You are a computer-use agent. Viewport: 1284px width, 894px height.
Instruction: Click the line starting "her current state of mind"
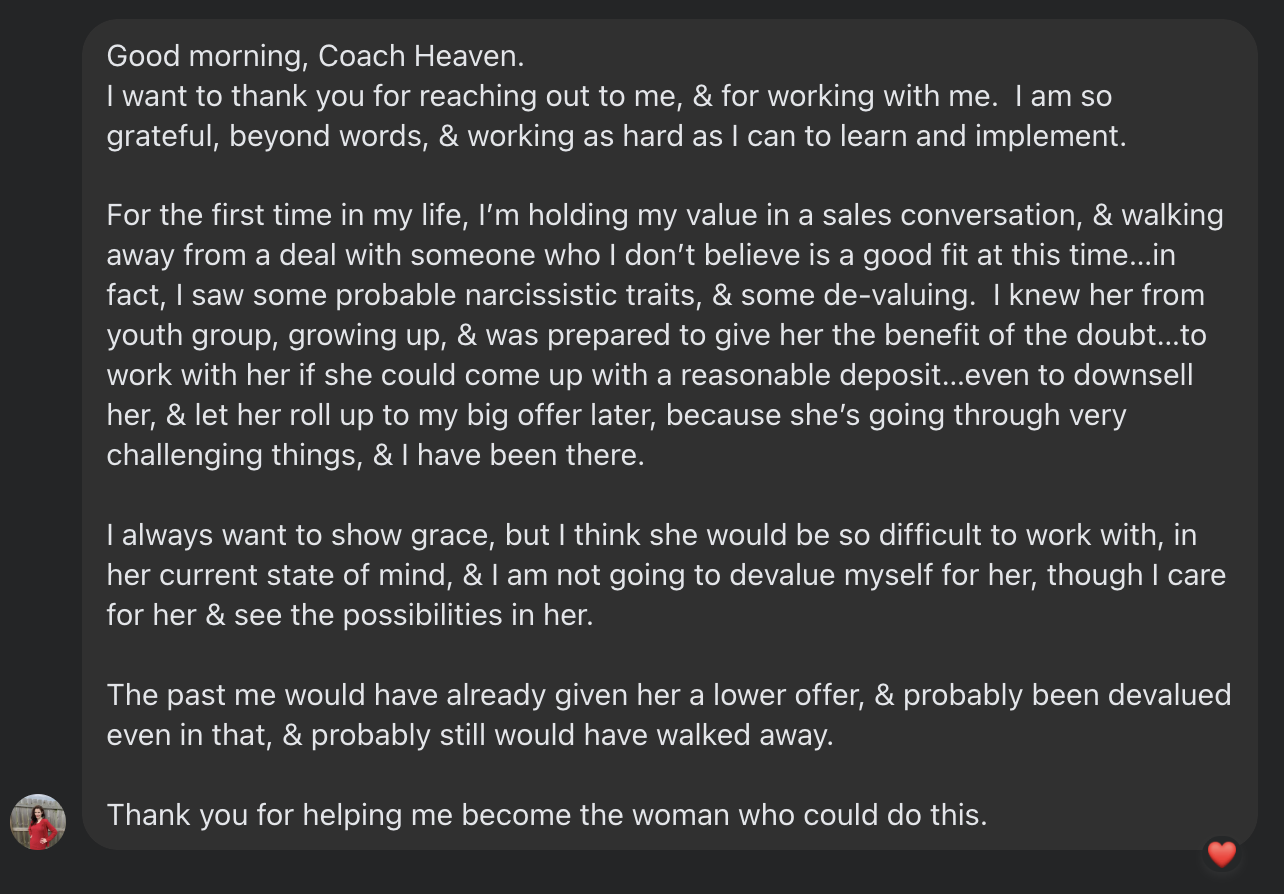(x=665, y=575)
